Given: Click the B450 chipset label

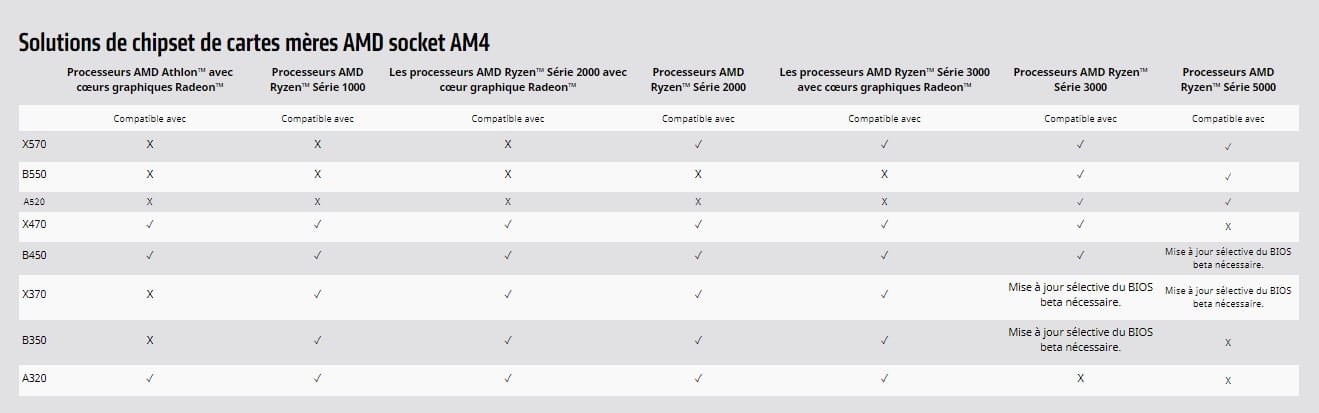Looking at the screenshot, I should pos(33,256).
